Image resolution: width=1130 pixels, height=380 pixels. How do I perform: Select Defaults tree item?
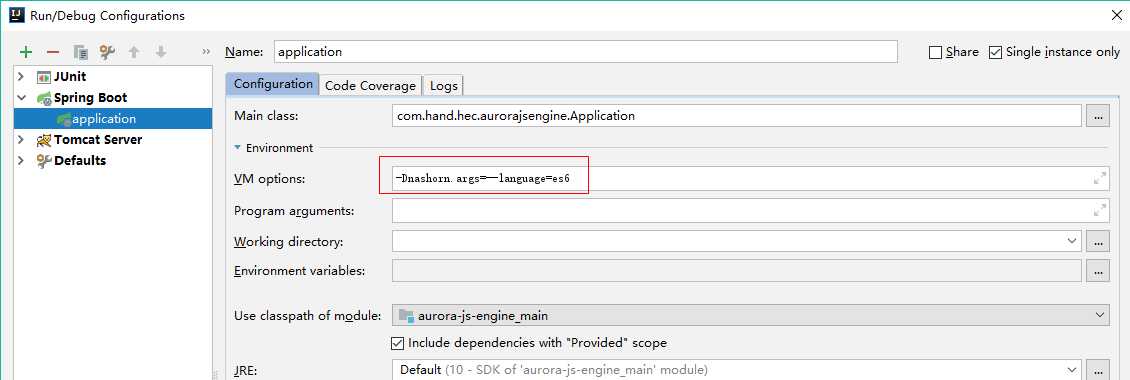coord(80,160)
